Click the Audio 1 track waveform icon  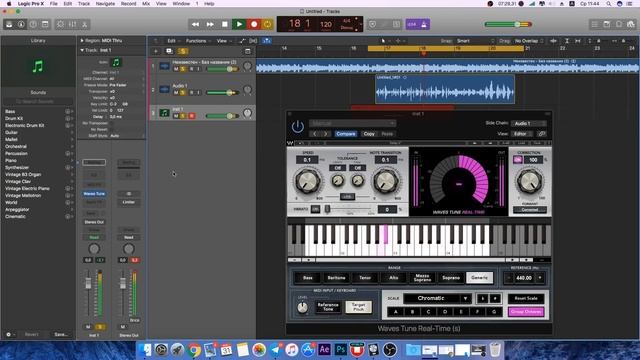(164, 89)
